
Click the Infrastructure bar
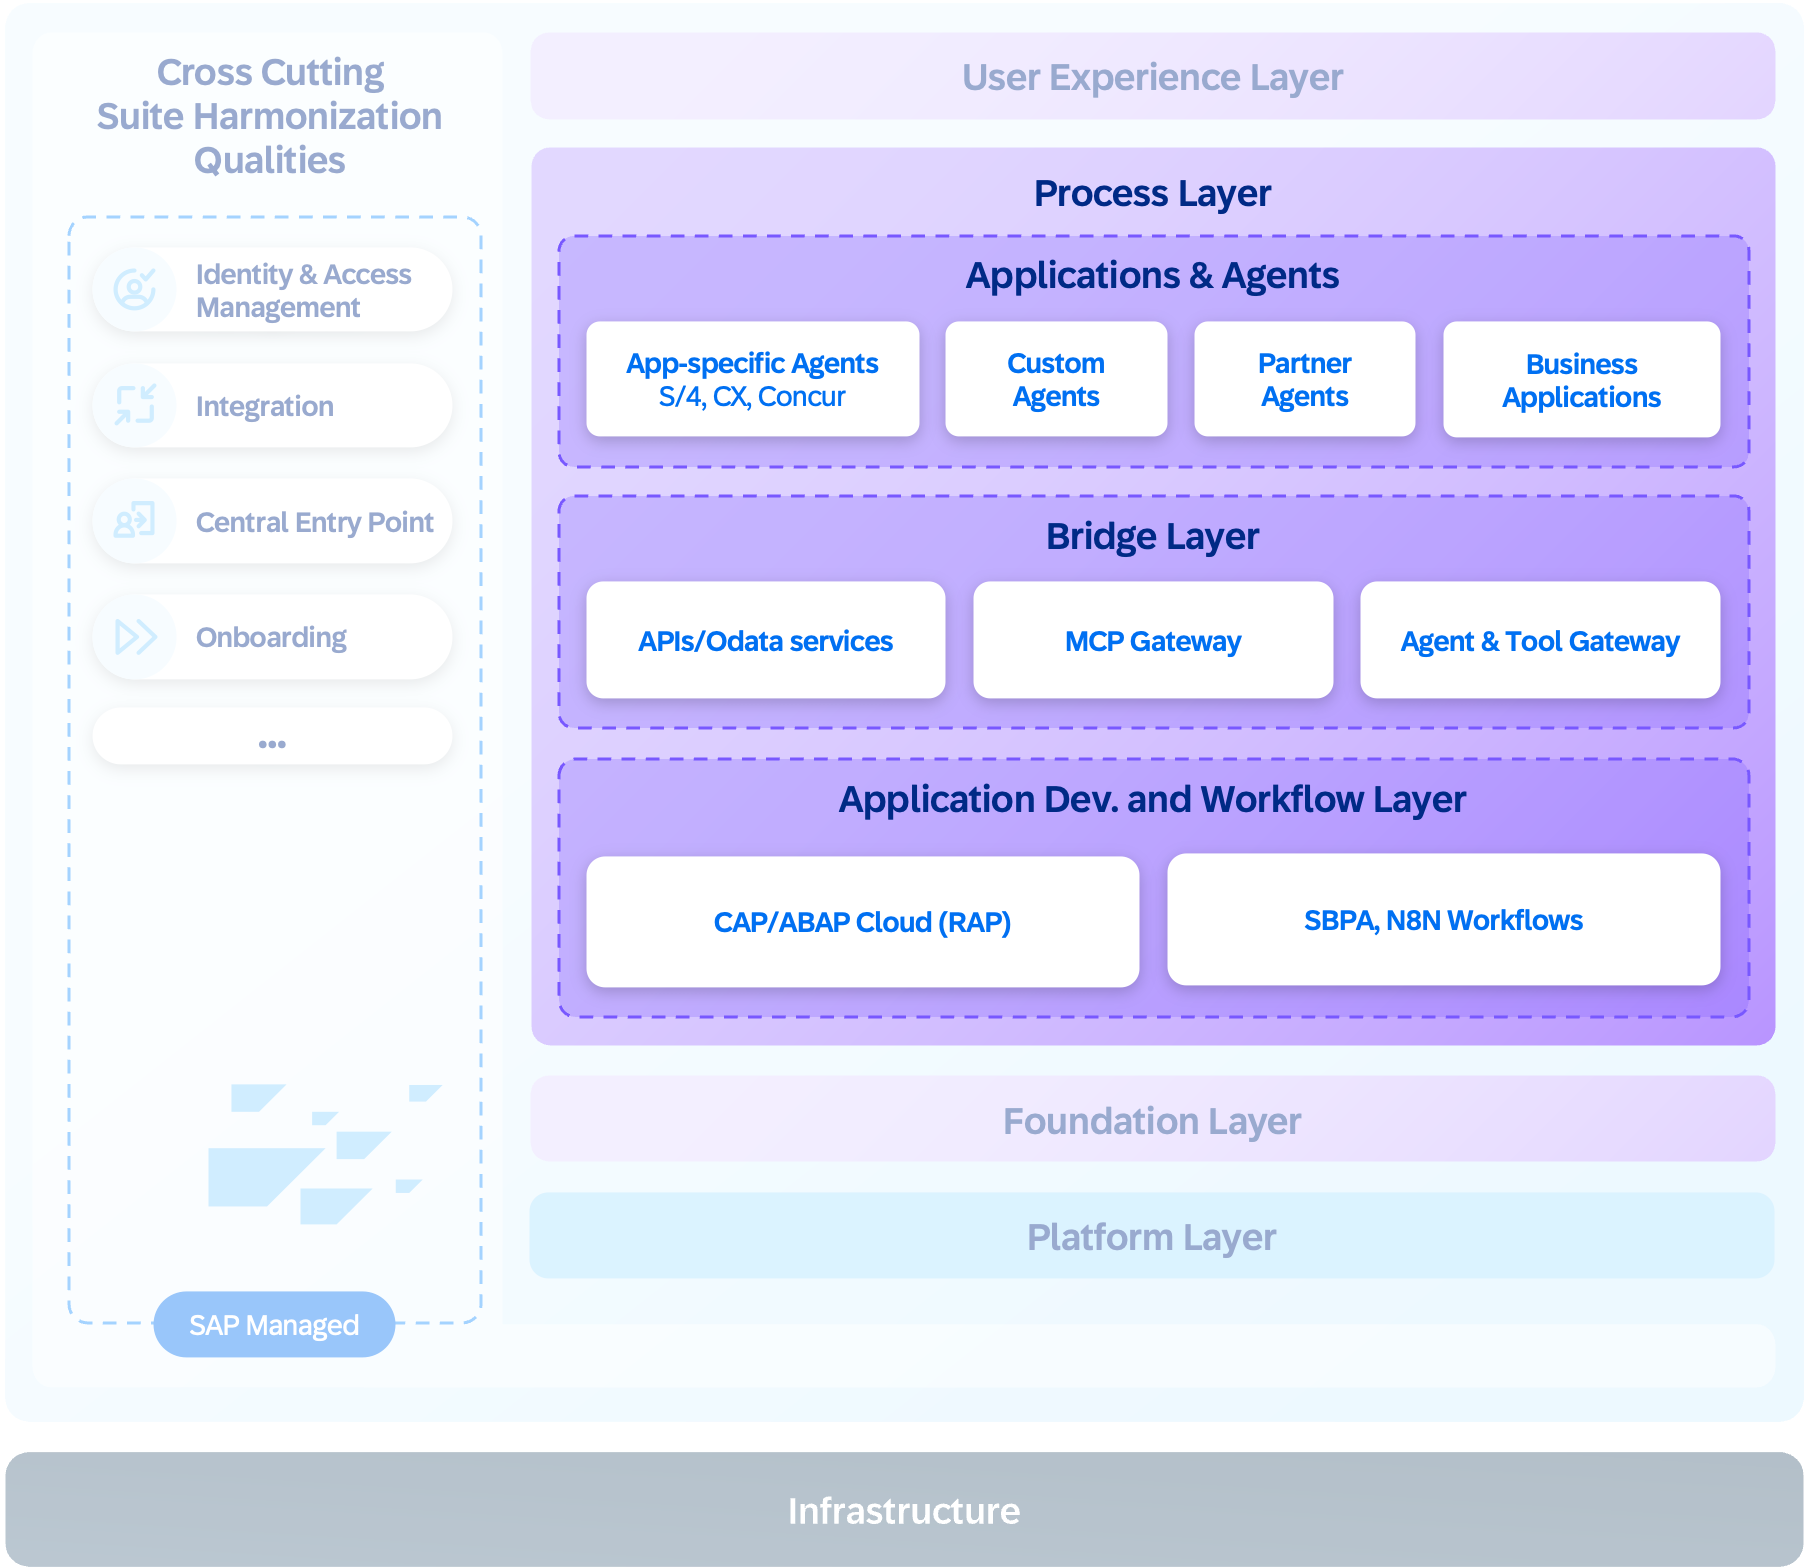point(904,1509)
